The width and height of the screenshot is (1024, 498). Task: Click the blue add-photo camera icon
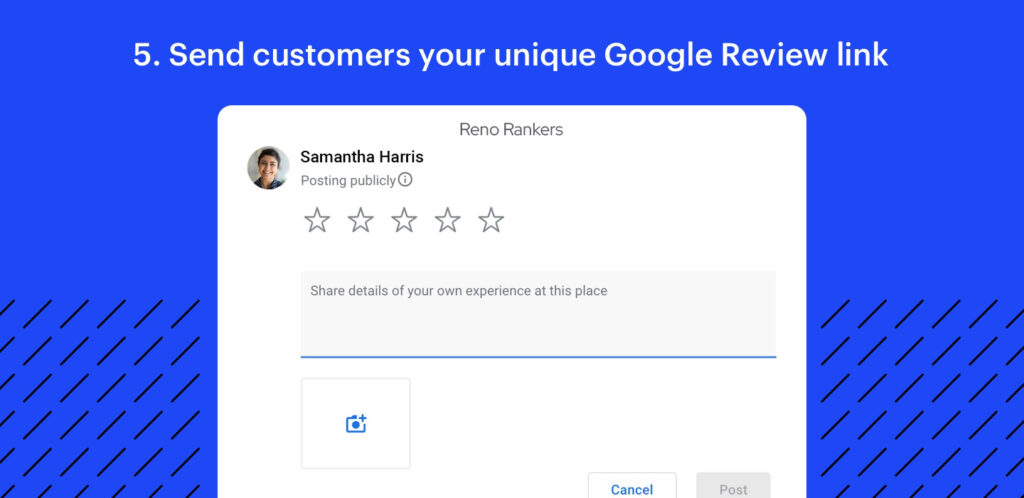tap(356, 424)
